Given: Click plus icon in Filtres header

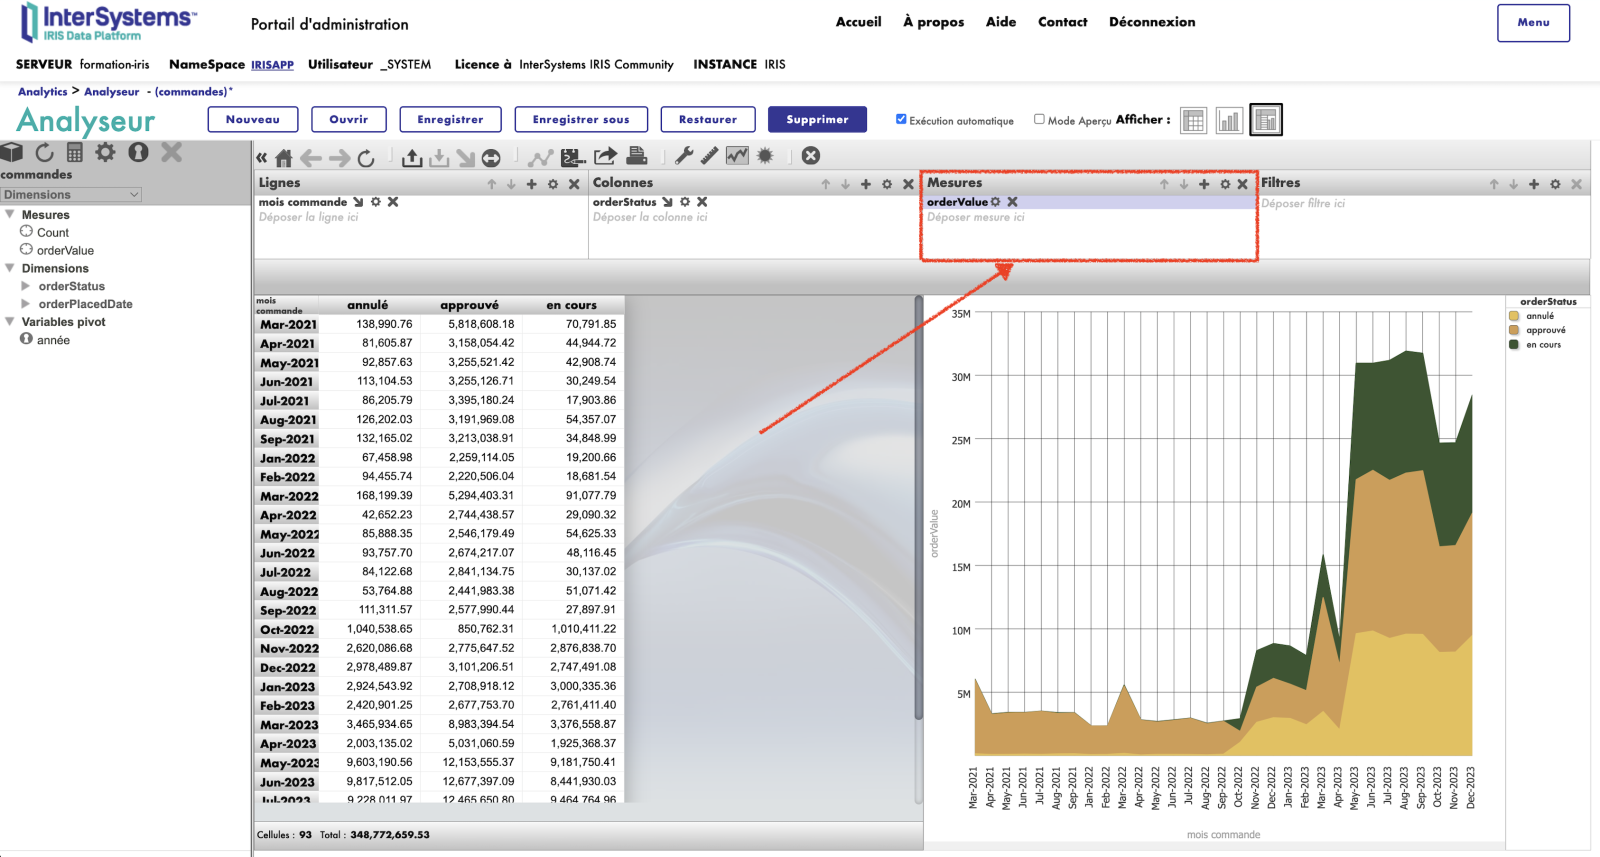Looking at the screenshot, I should tap(1534, 184).
